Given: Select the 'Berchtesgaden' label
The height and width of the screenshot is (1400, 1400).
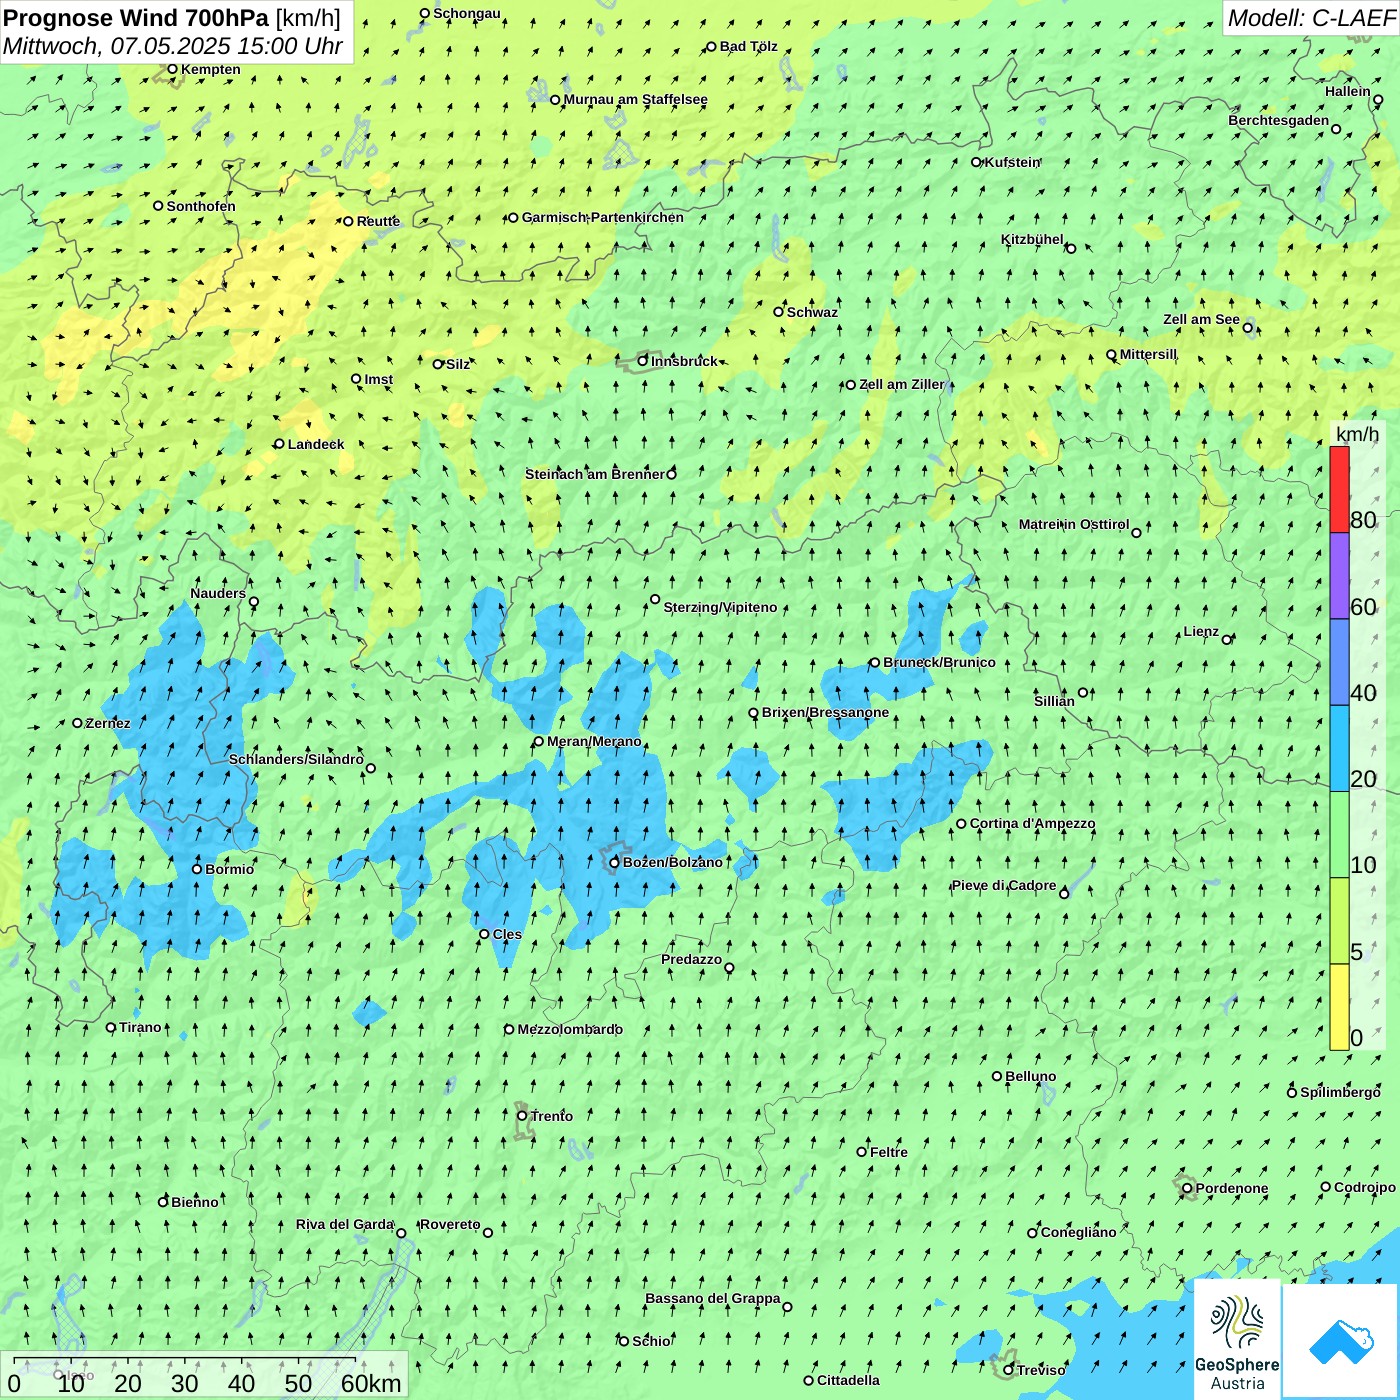Looking at the screenshot, I should pos(1279,121).
